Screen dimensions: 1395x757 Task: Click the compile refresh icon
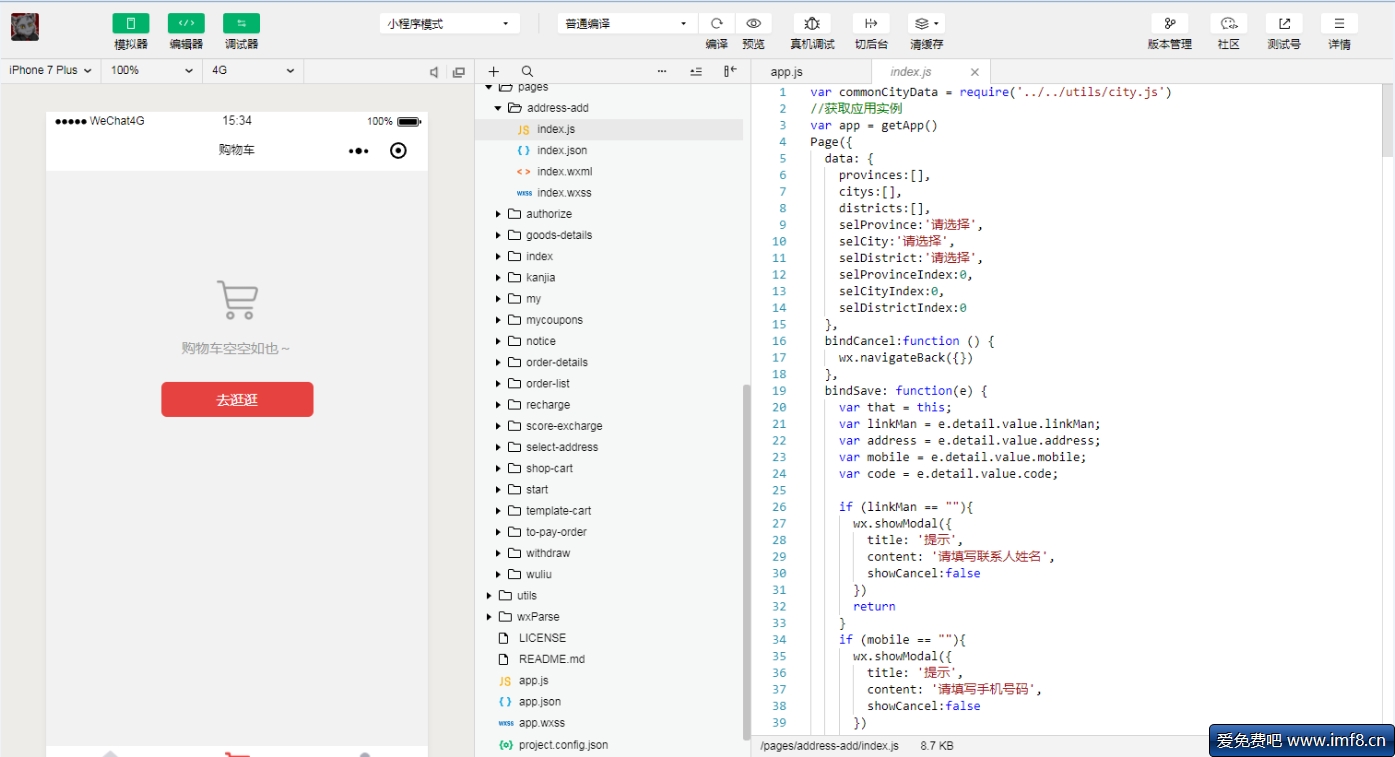coord(716,24)
